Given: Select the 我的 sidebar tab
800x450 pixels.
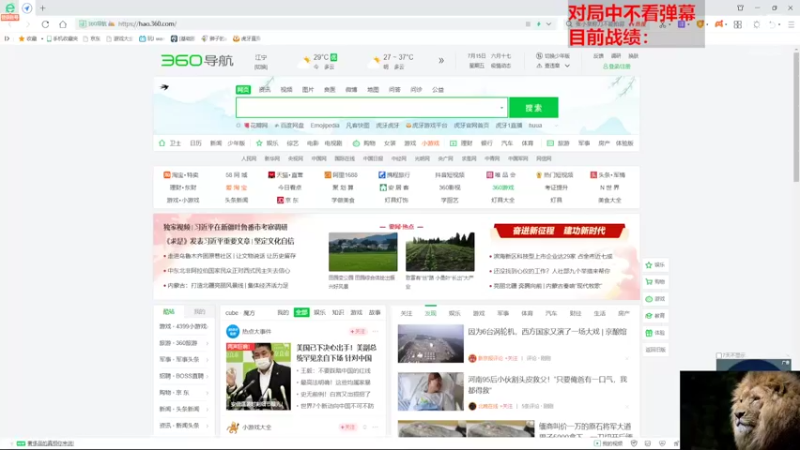Looking at the screenshot, I should (199, 312).
